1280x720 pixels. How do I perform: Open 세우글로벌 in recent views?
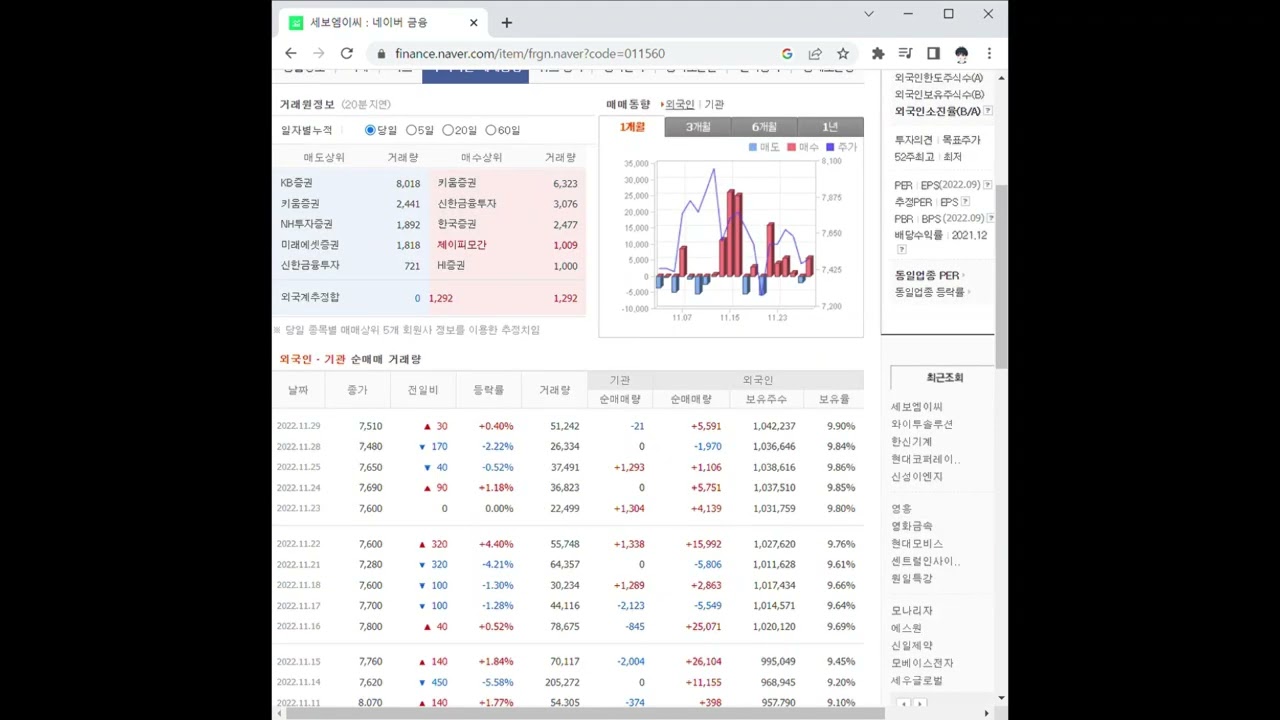(917, 680)
